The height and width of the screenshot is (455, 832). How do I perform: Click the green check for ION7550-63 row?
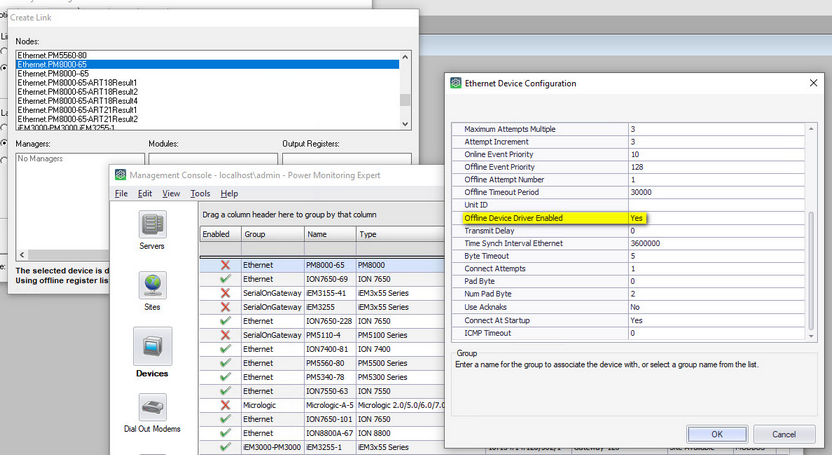pos(226,391)
